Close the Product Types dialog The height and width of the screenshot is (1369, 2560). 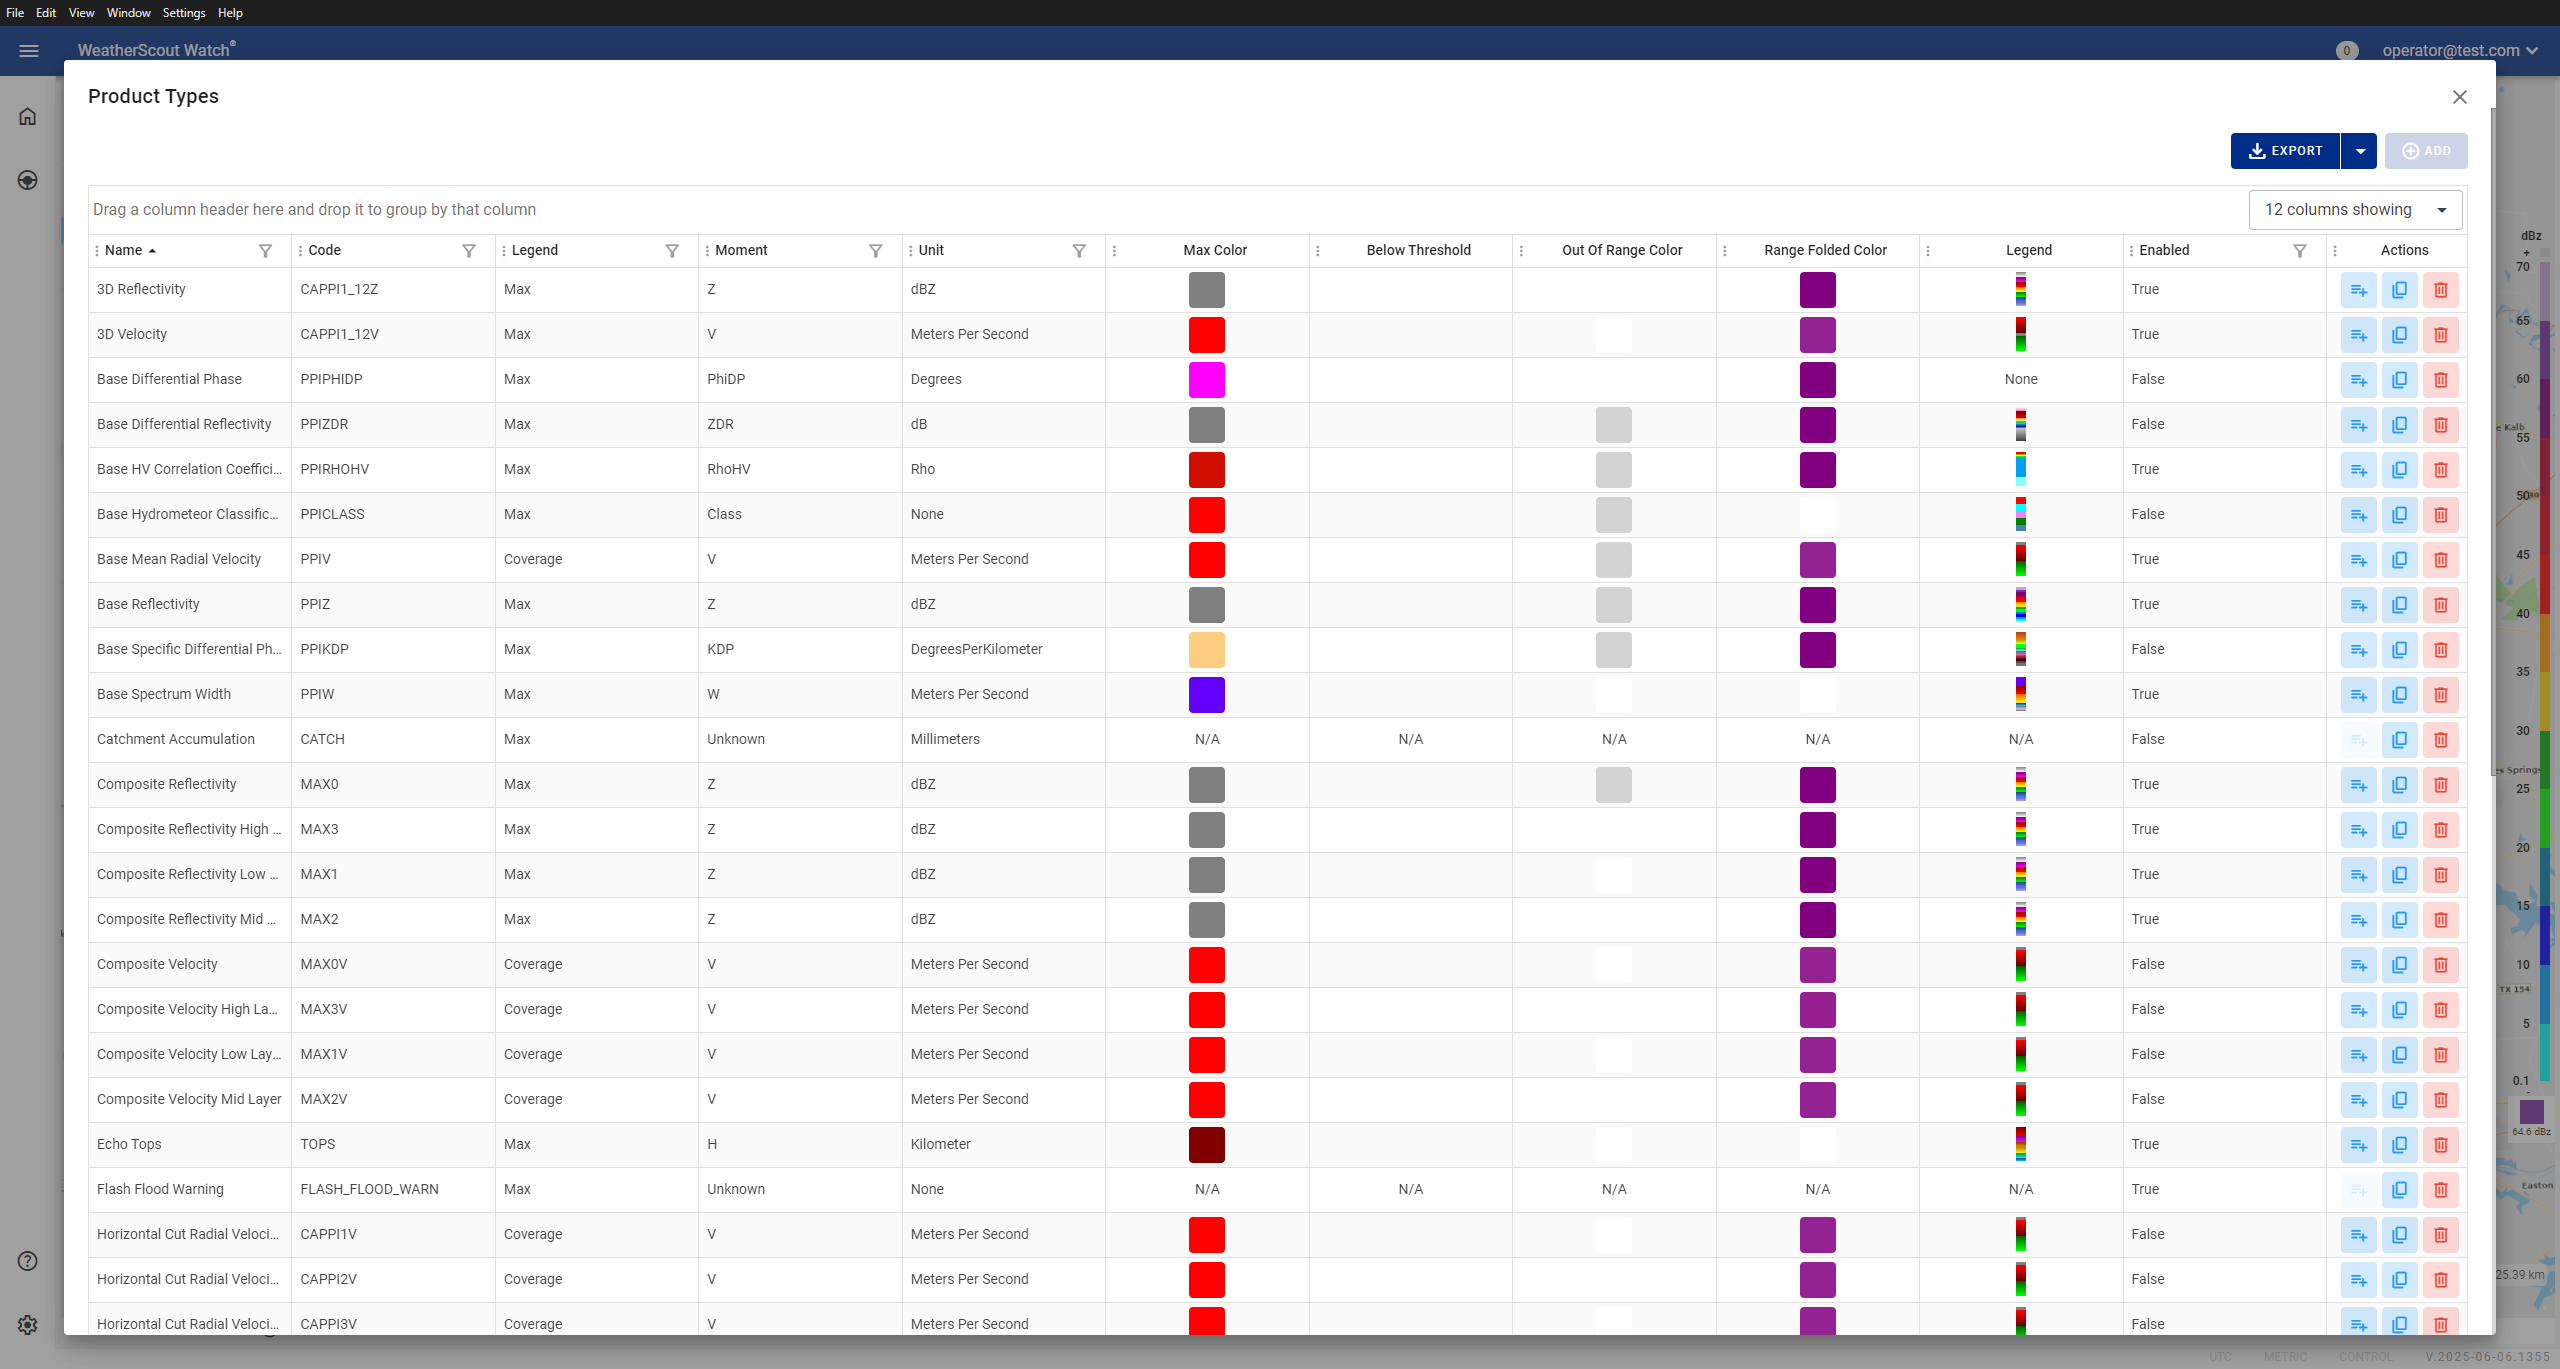(2459, 97)
